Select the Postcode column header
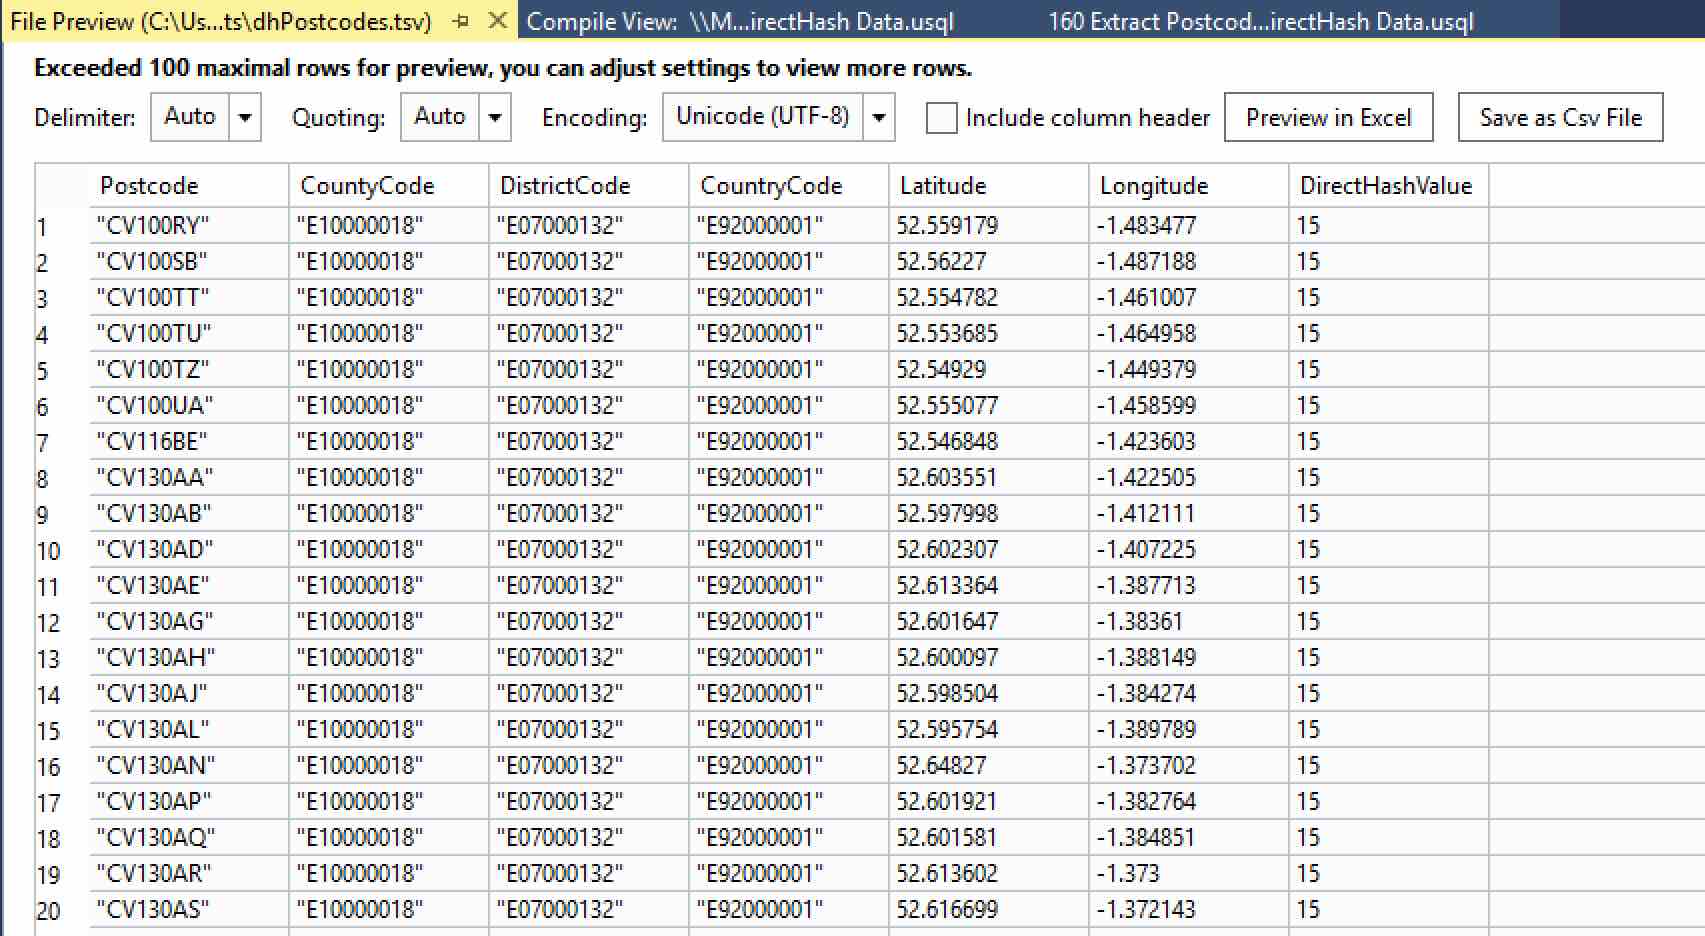 pos(189,186)
